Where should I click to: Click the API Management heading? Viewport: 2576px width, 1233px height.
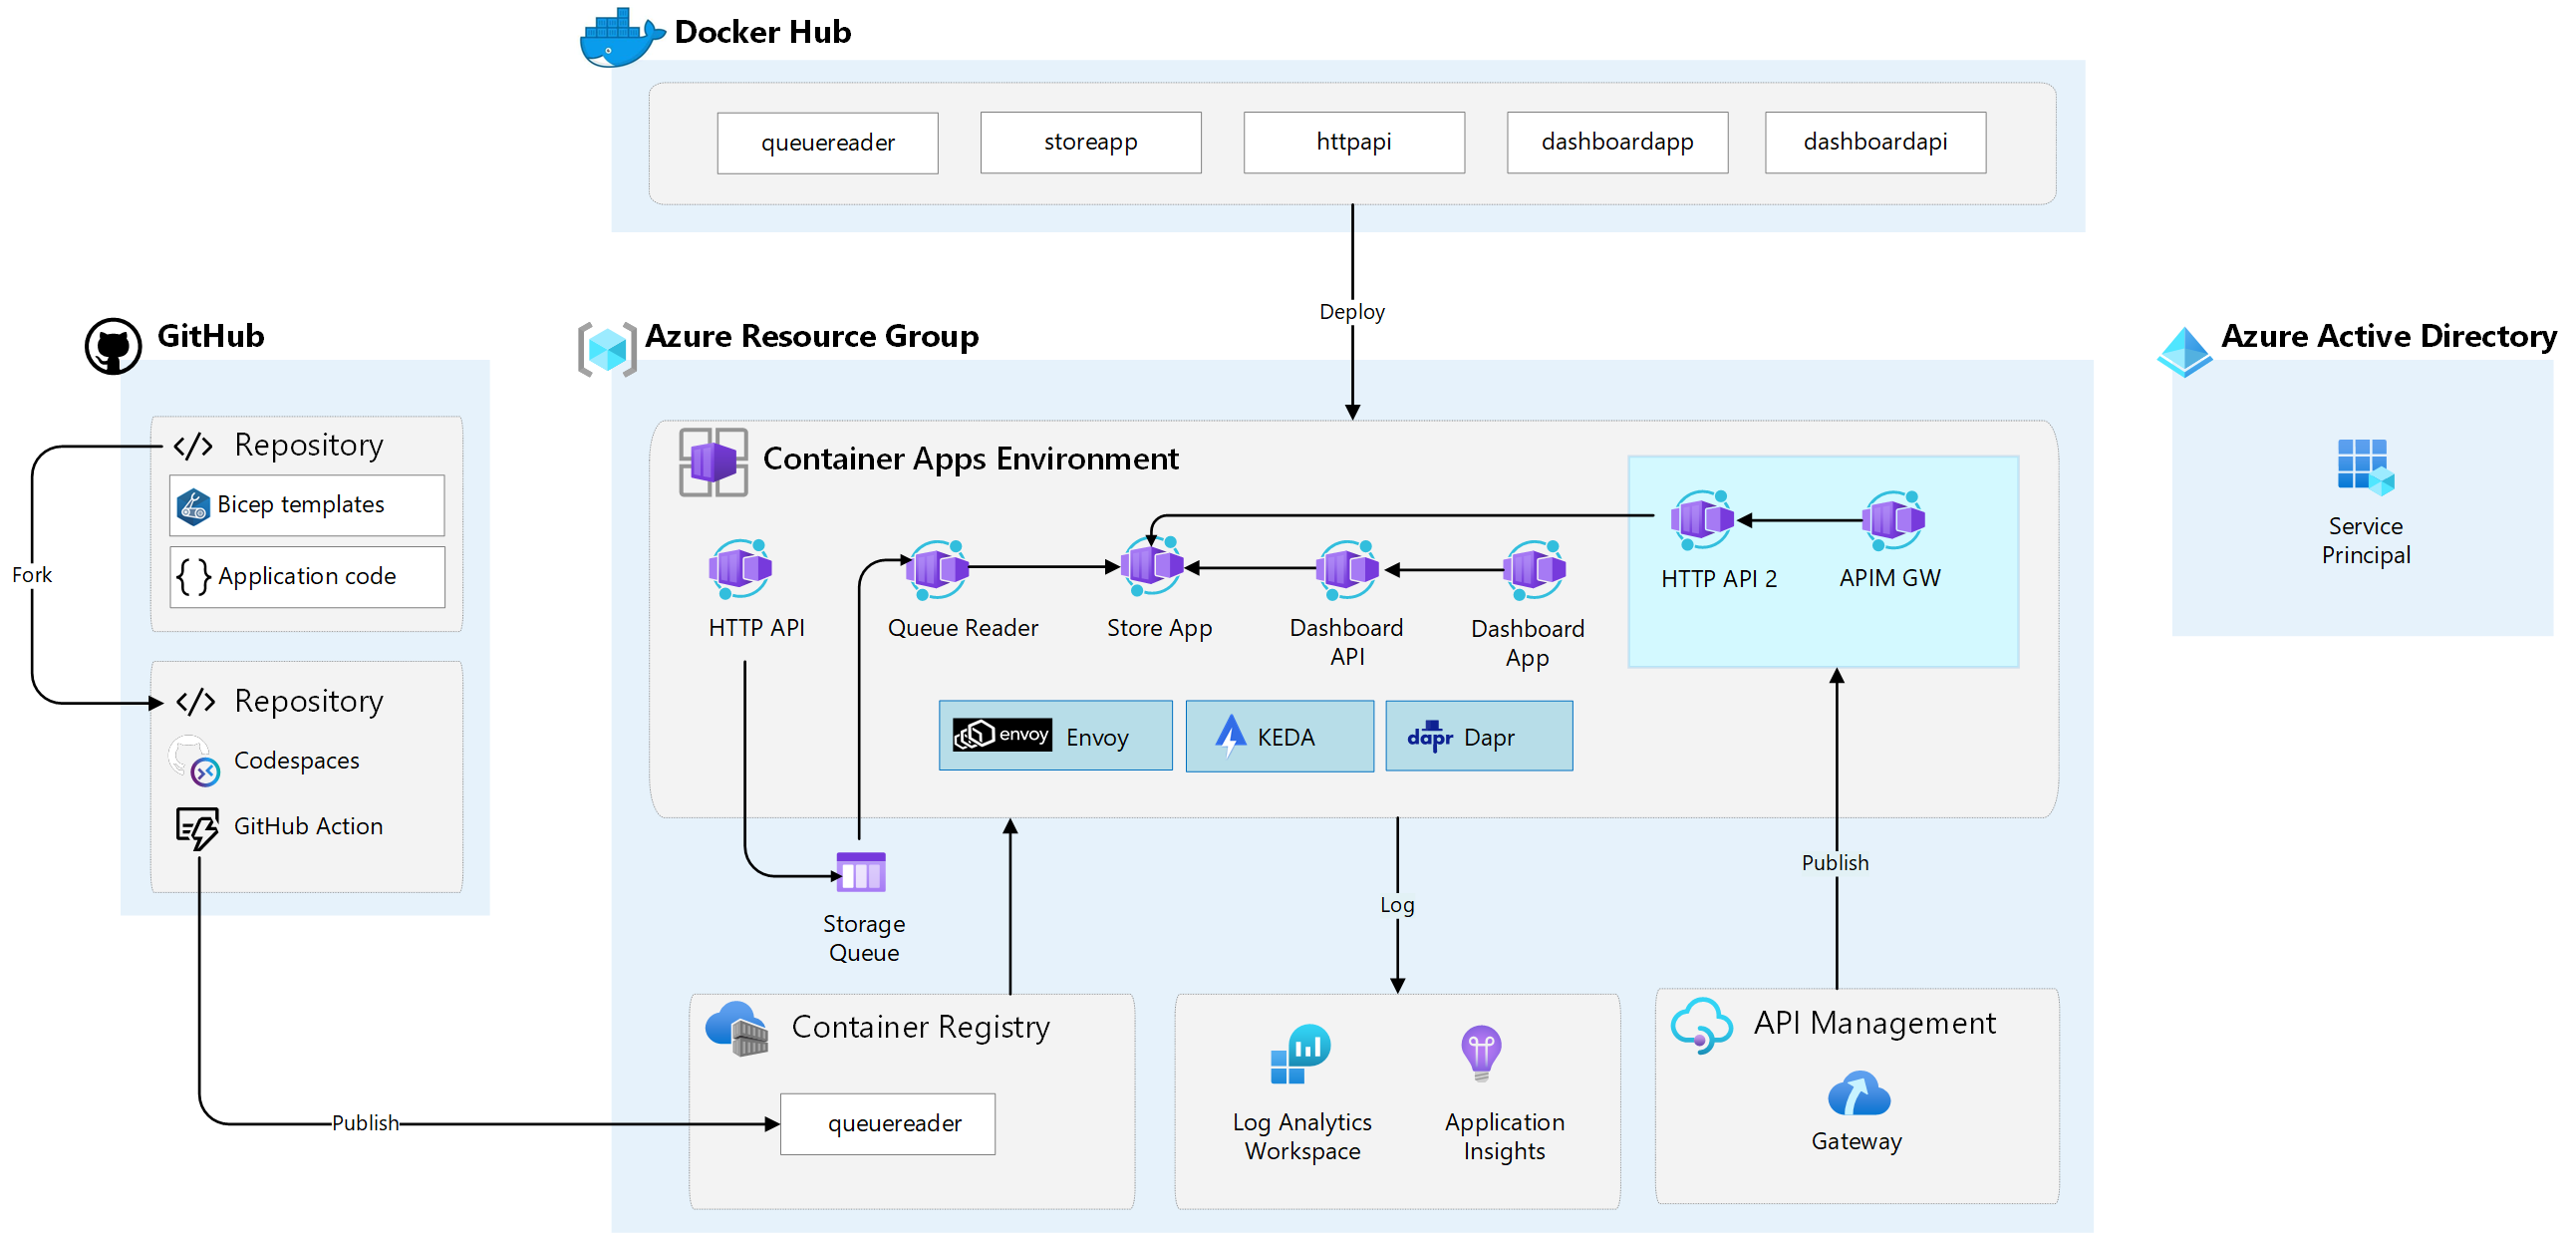(1874, 1024)
